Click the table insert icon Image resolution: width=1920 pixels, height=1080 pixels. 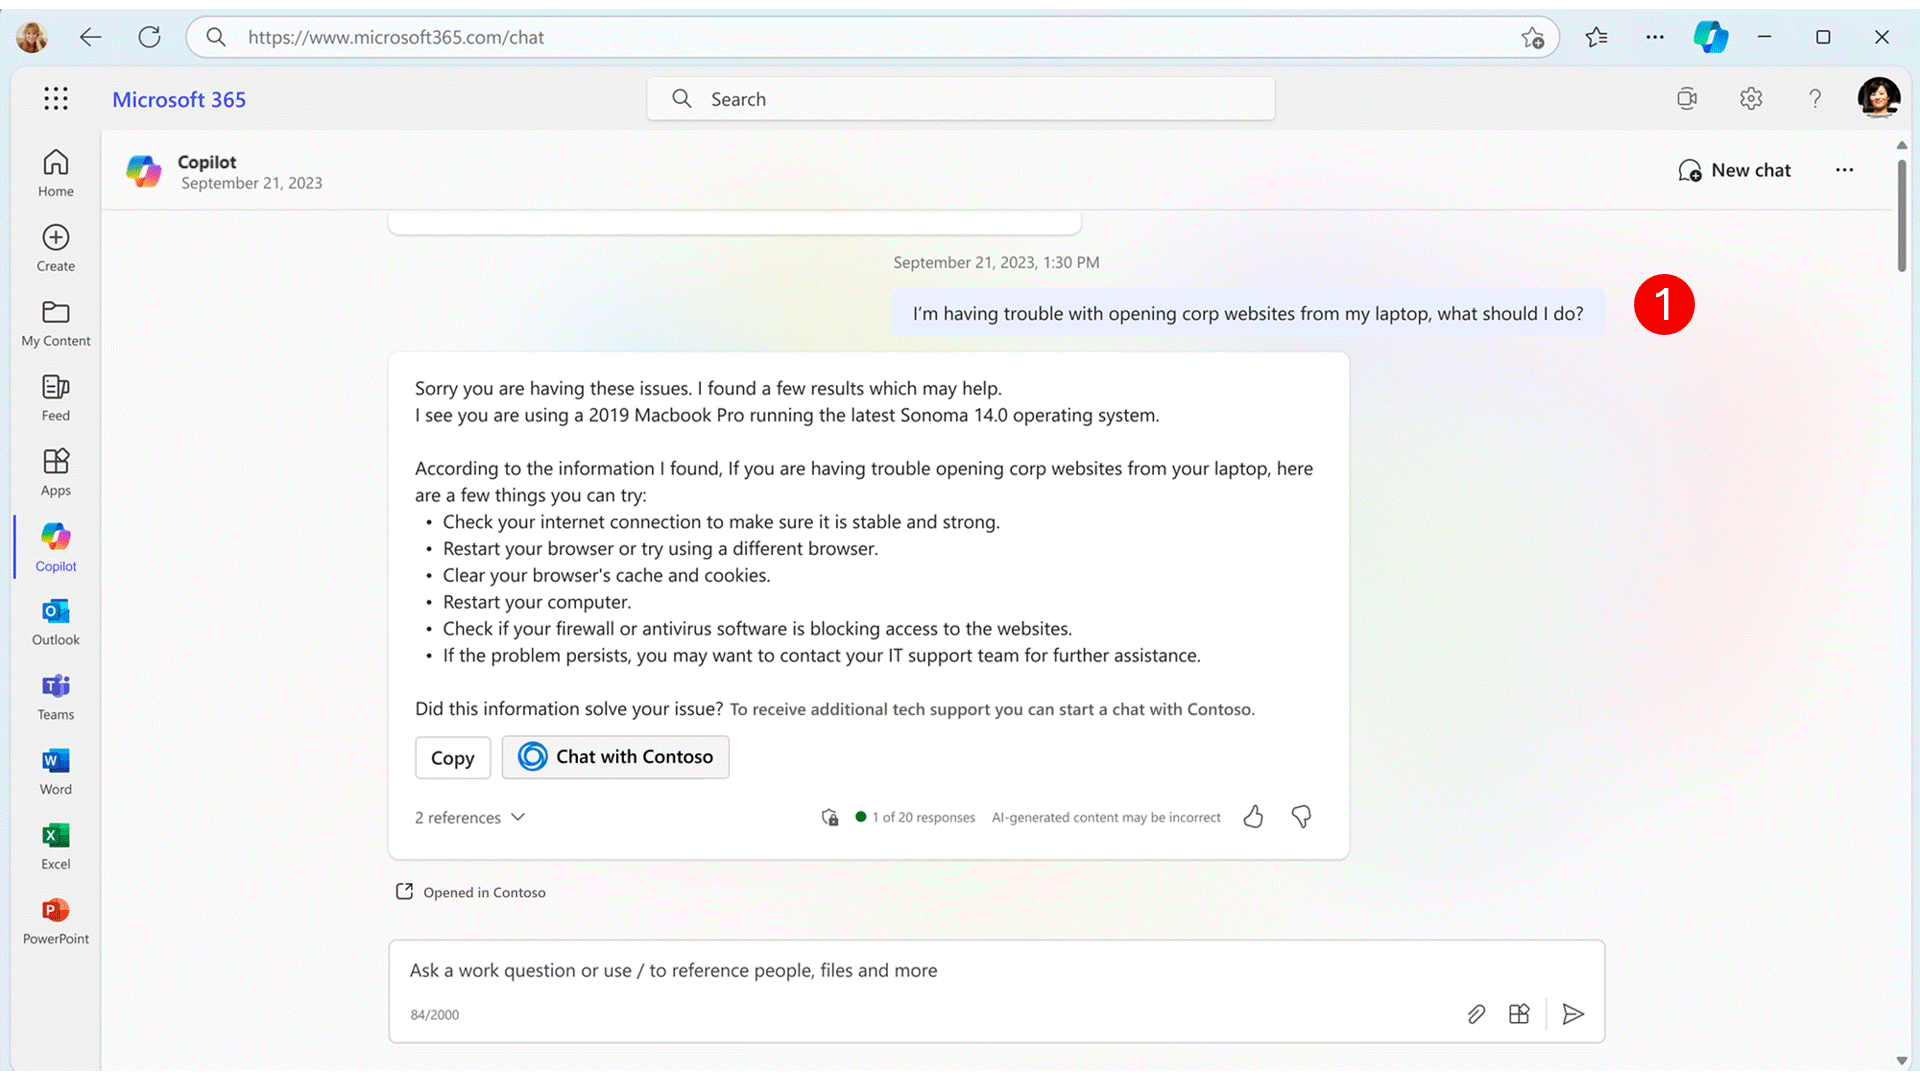[x=1519, y=1014]
